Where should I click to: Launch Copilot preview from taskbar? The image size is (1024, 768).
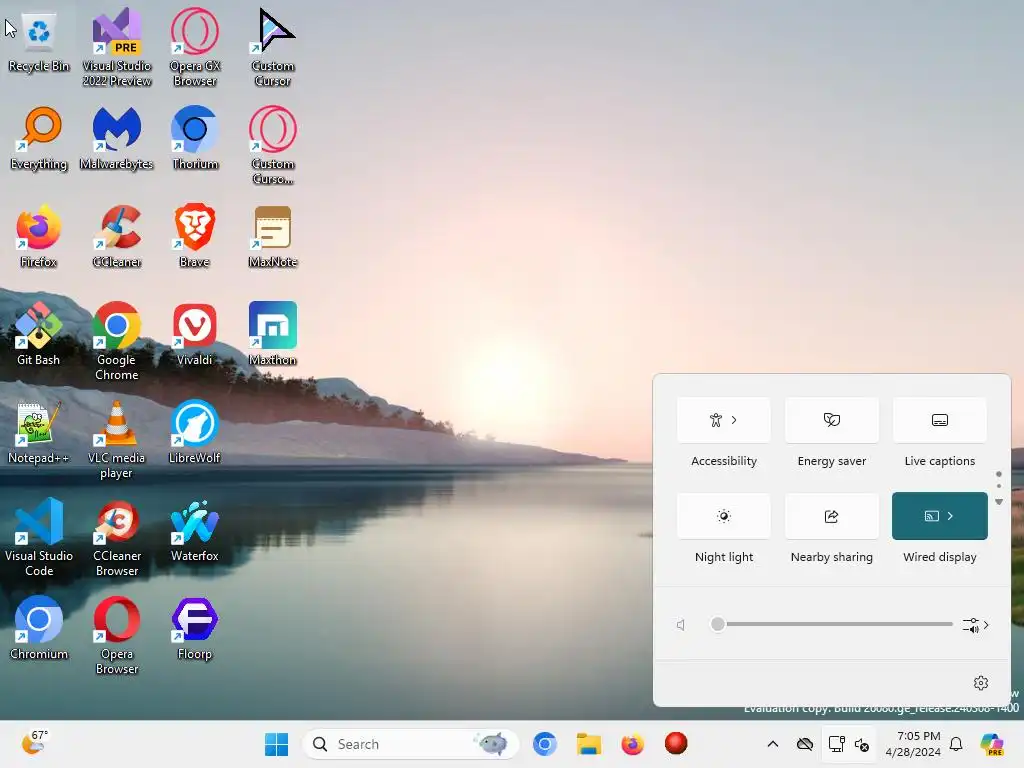tap(991, 744)
